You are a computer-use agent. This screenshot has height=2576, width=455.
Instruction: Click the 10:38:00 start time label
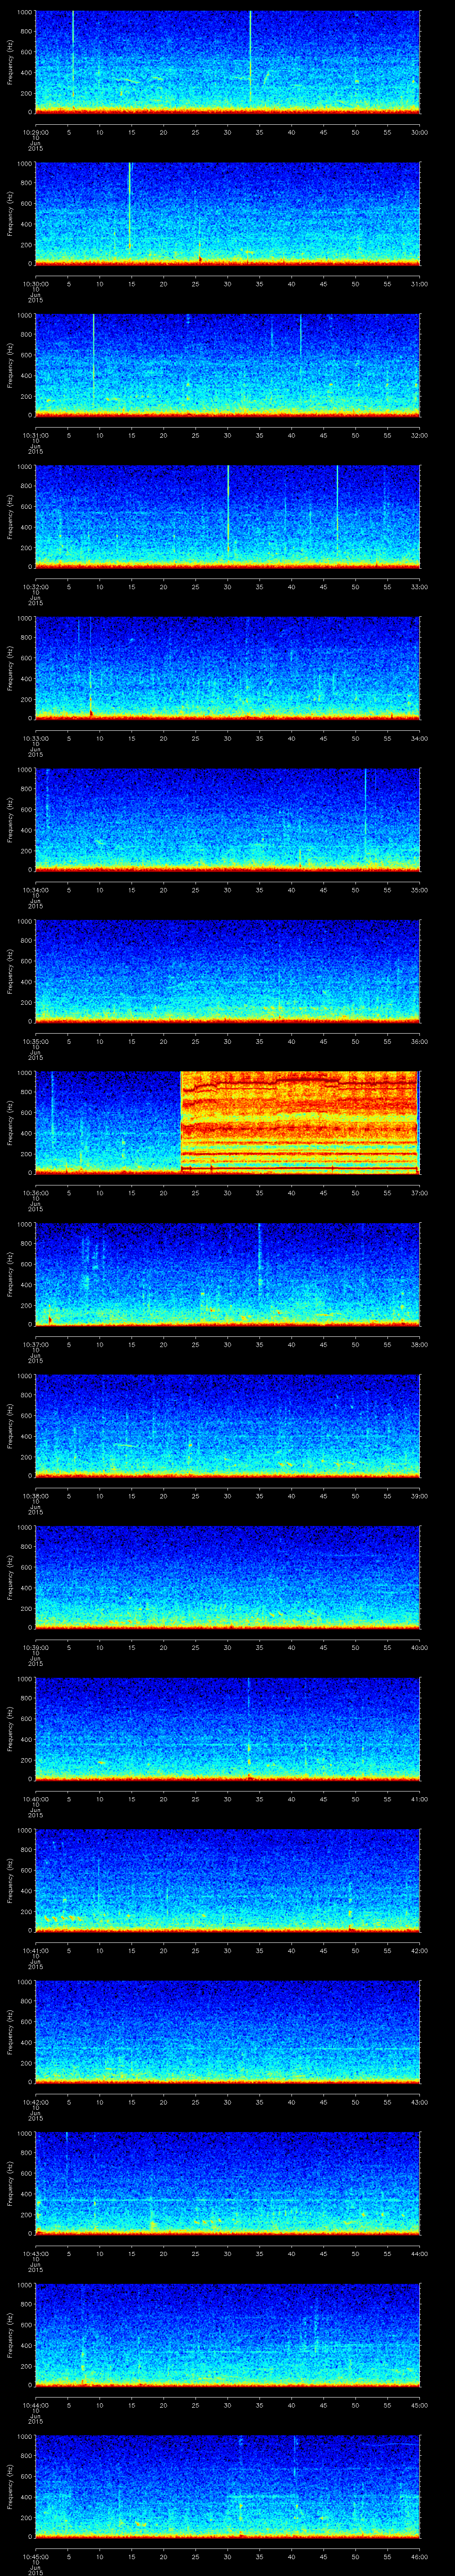[x=35, y=1496]
